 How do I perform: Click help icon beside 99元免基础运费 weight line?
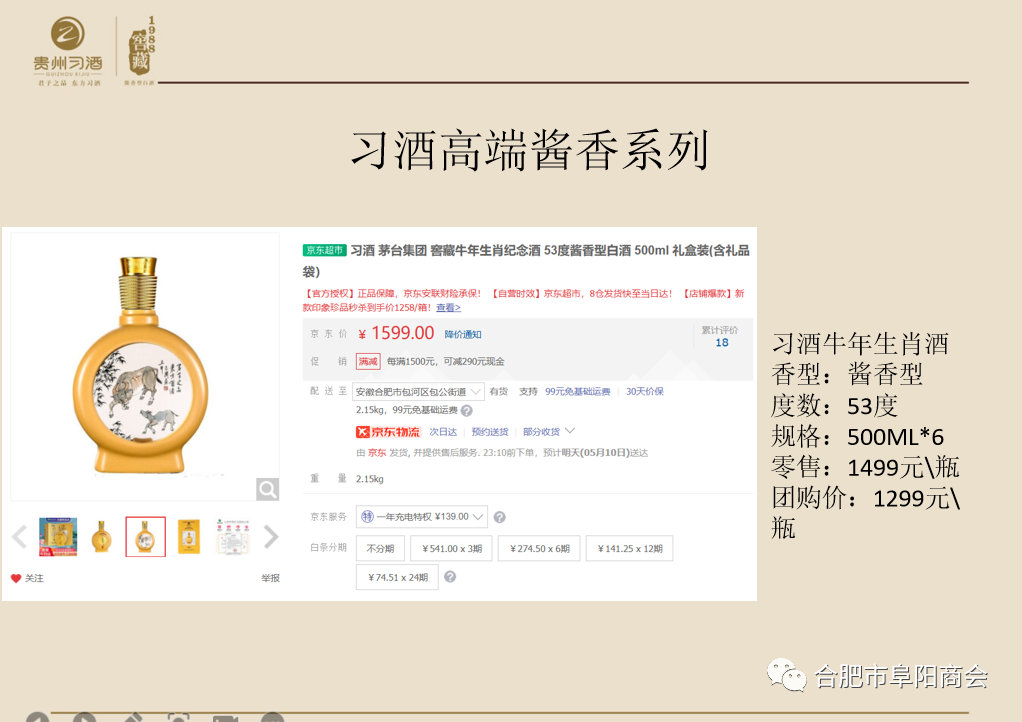pyautogui.click(x=467, y=411)
